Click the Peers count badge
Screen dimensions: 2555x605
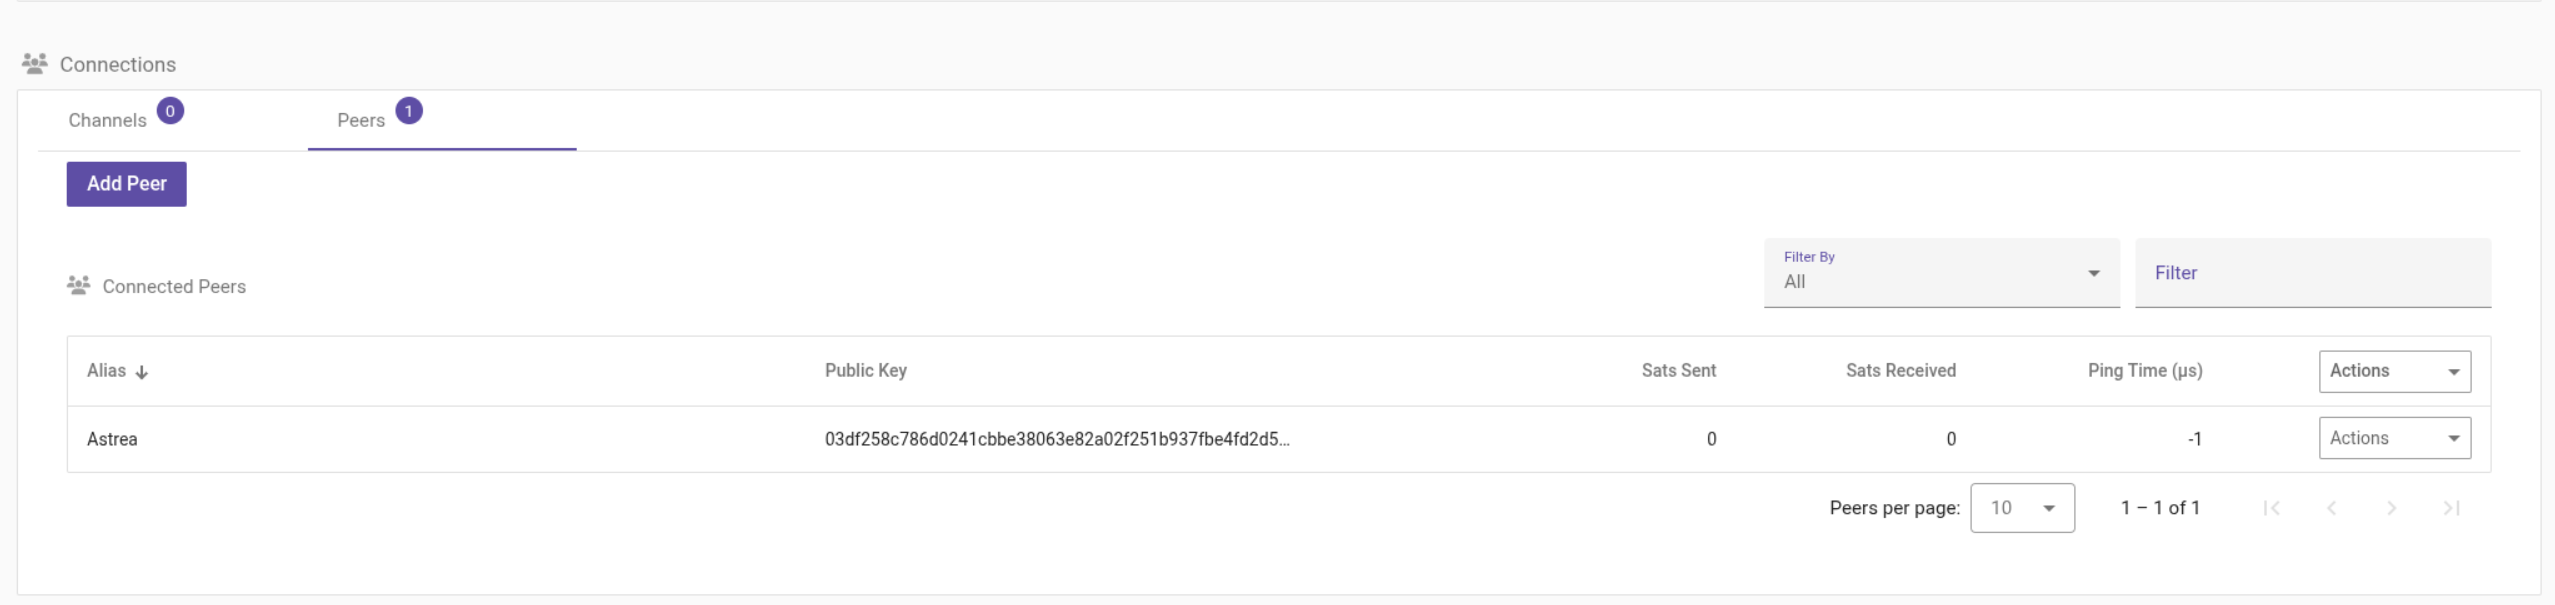409,111
